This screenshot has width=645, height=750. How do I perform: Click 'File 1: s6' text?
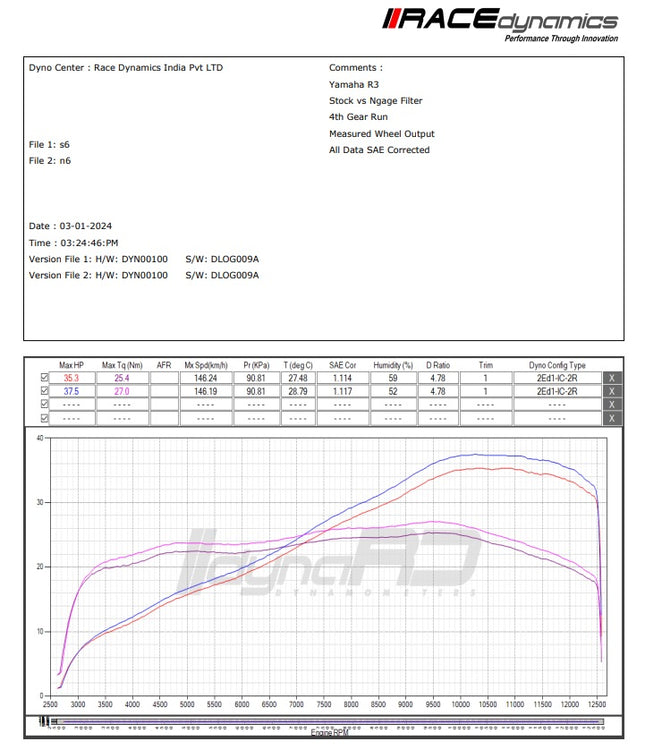point(49,144)
